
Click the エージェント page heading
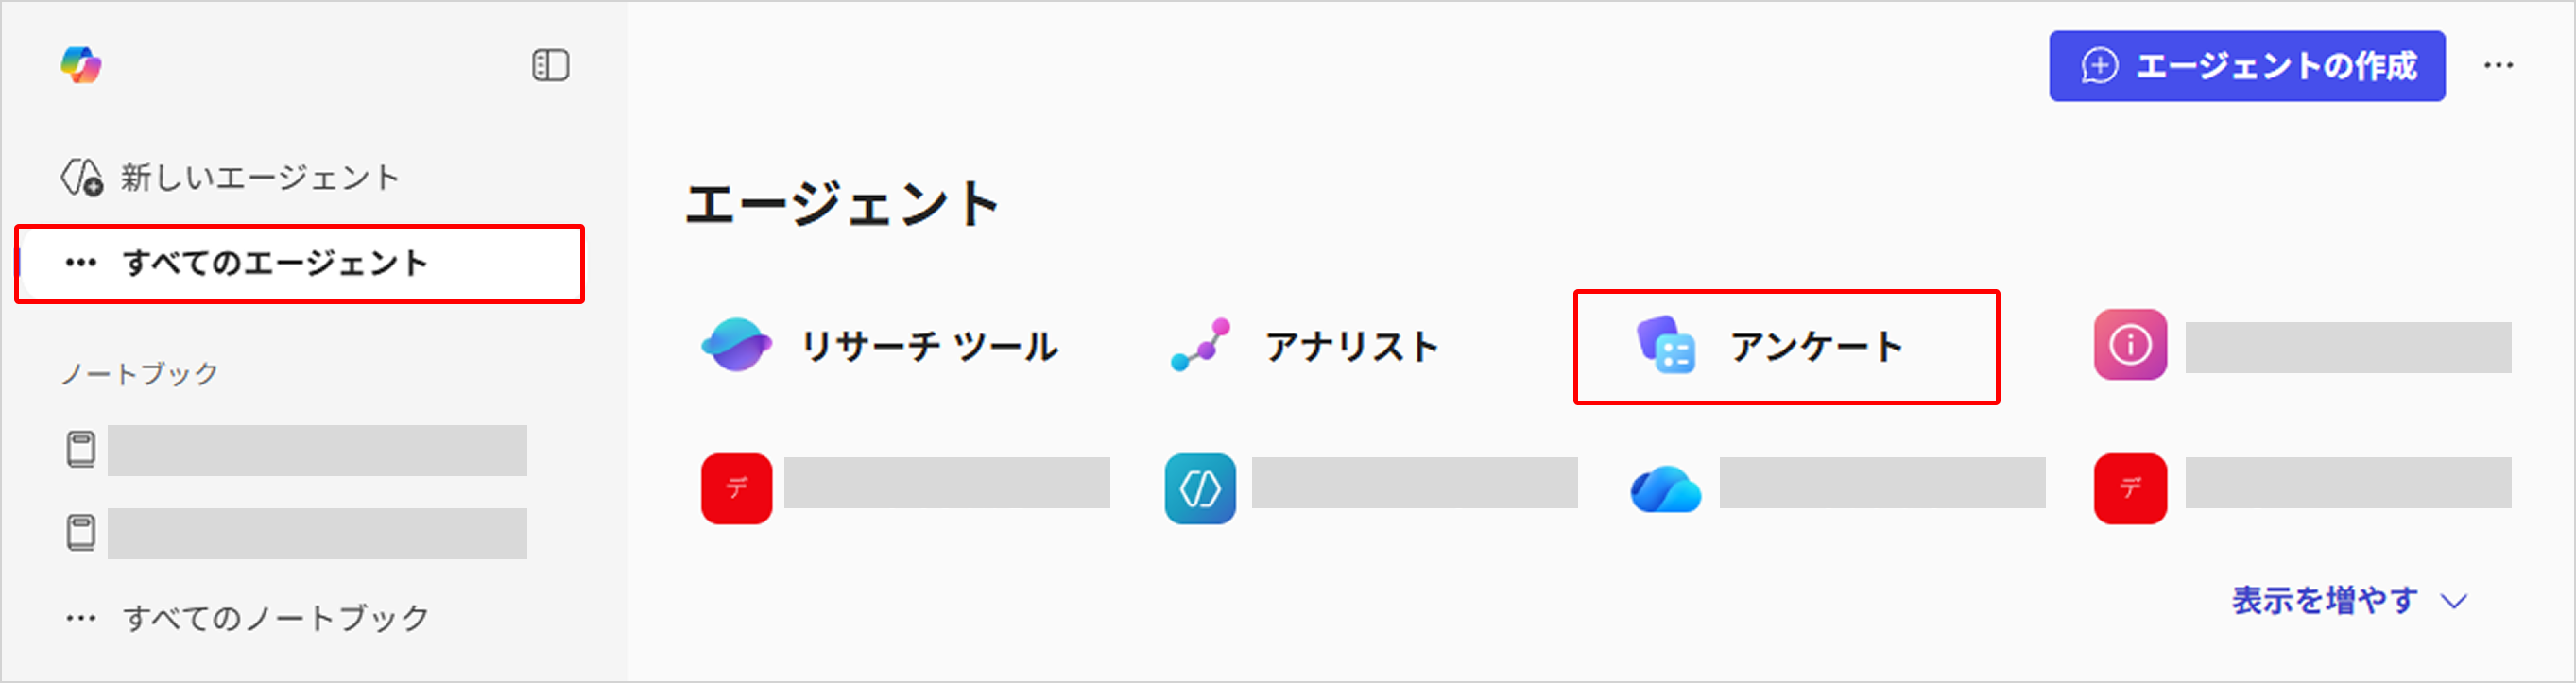tap(842, 204)
